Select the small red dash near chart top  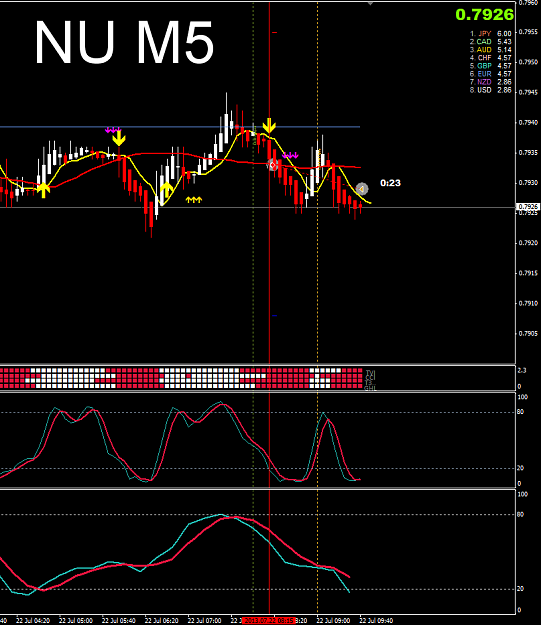[274, 32]
